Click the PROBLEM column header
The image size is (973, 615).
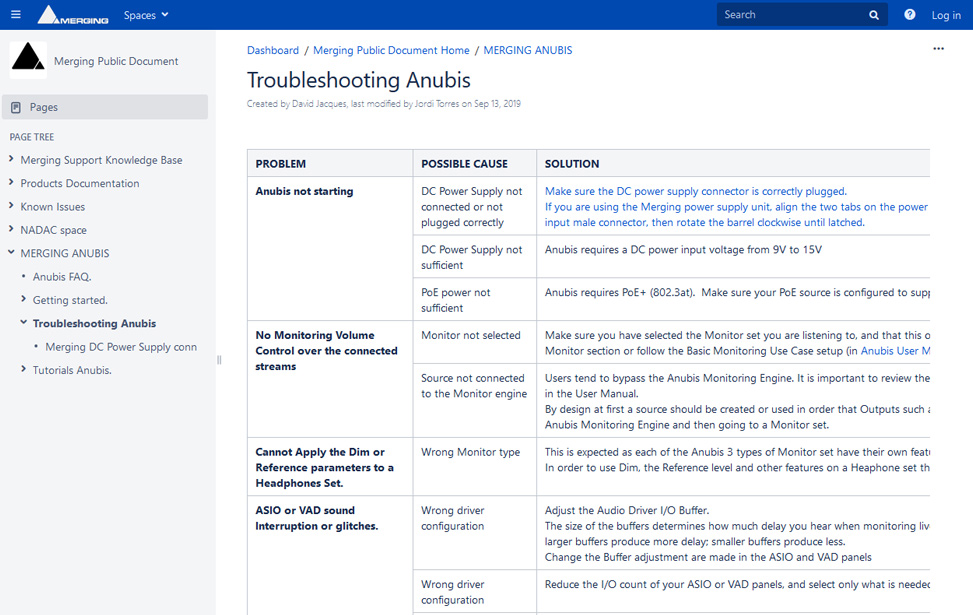pos(330,163)
